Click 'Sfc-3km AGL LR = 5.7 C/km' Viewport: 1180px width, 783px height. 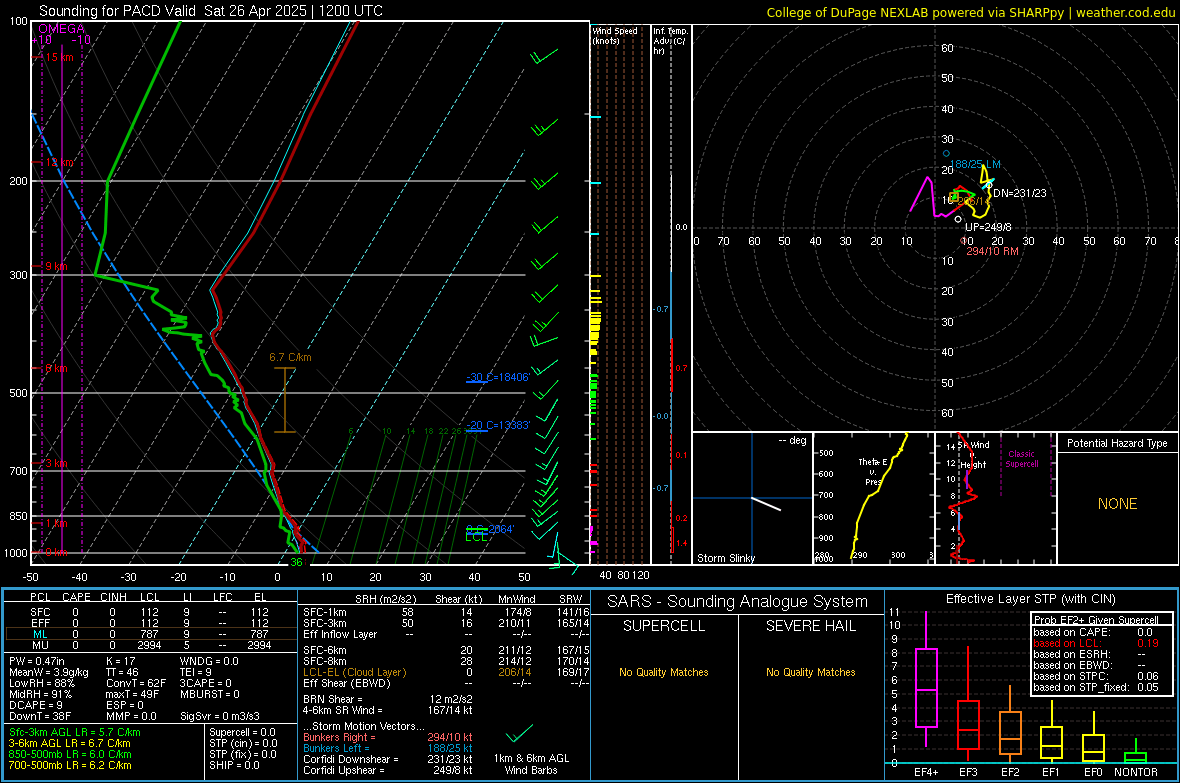click(x=75, y=733)
